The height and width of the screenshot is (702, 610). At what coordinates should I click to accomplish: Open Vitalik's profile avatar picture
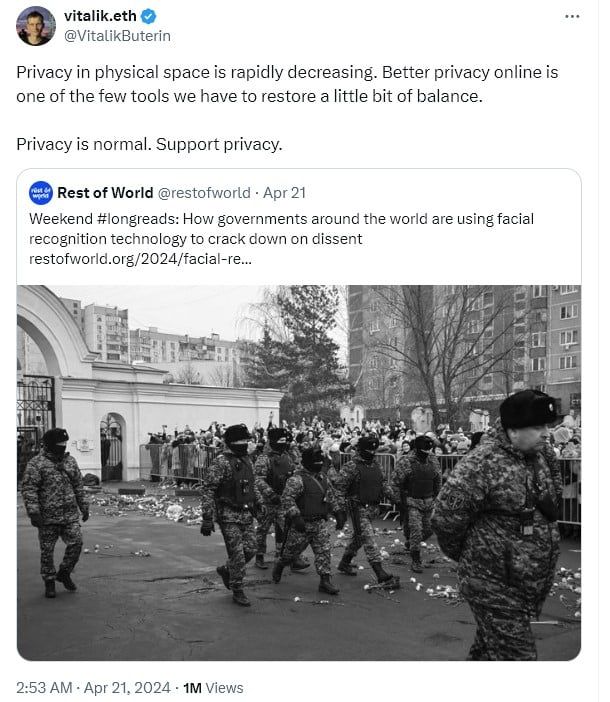pos(36,26)
